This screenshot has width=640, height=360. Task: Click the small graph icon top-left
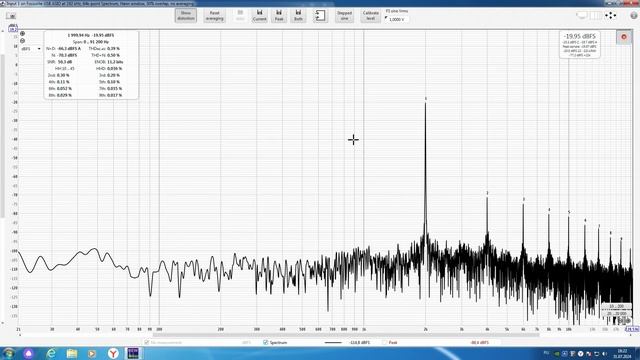[x=11, y=16]
